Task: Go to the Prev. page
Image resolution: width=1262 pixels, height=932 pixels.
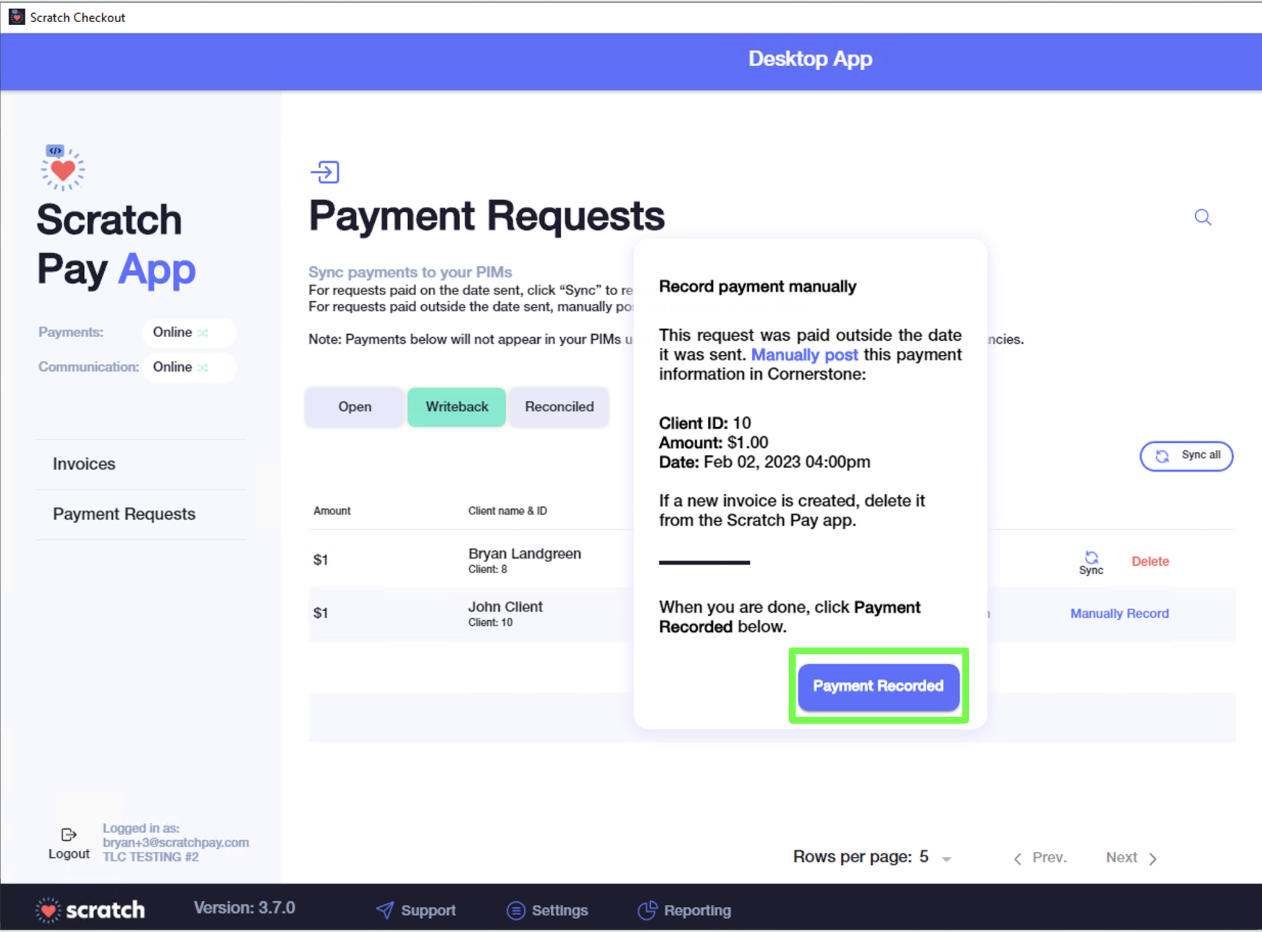Action: pyautogui.click(x=1040, y=858)
